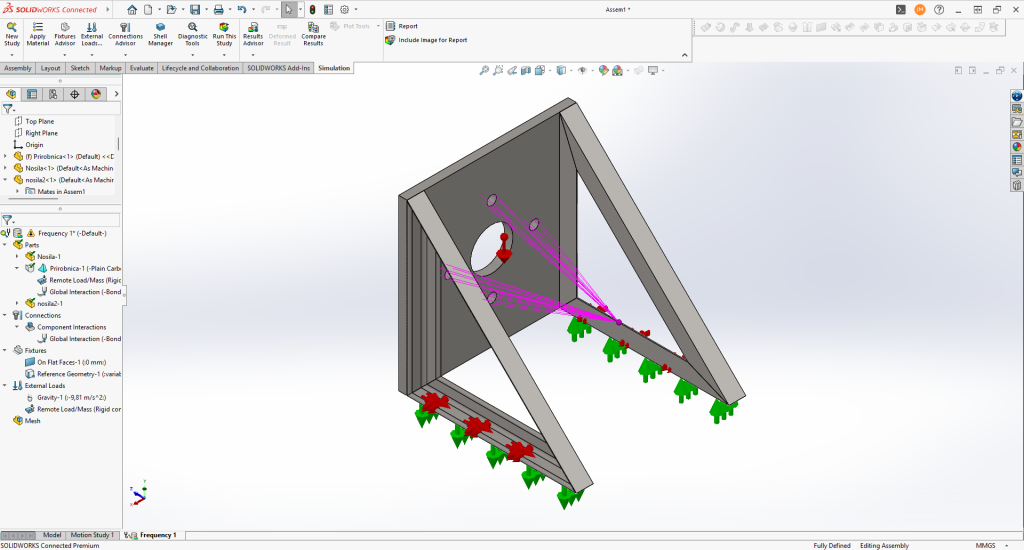Open Appearances color ball in task pane
Screen dimensions: 1024x550
[x=1017, y=147]
